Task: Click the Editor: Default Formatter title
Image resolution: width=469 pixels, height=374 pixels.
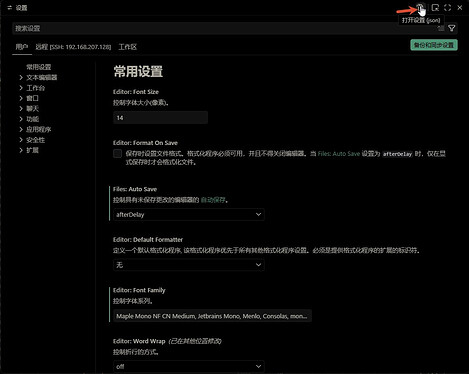Action: pos(148,240)
